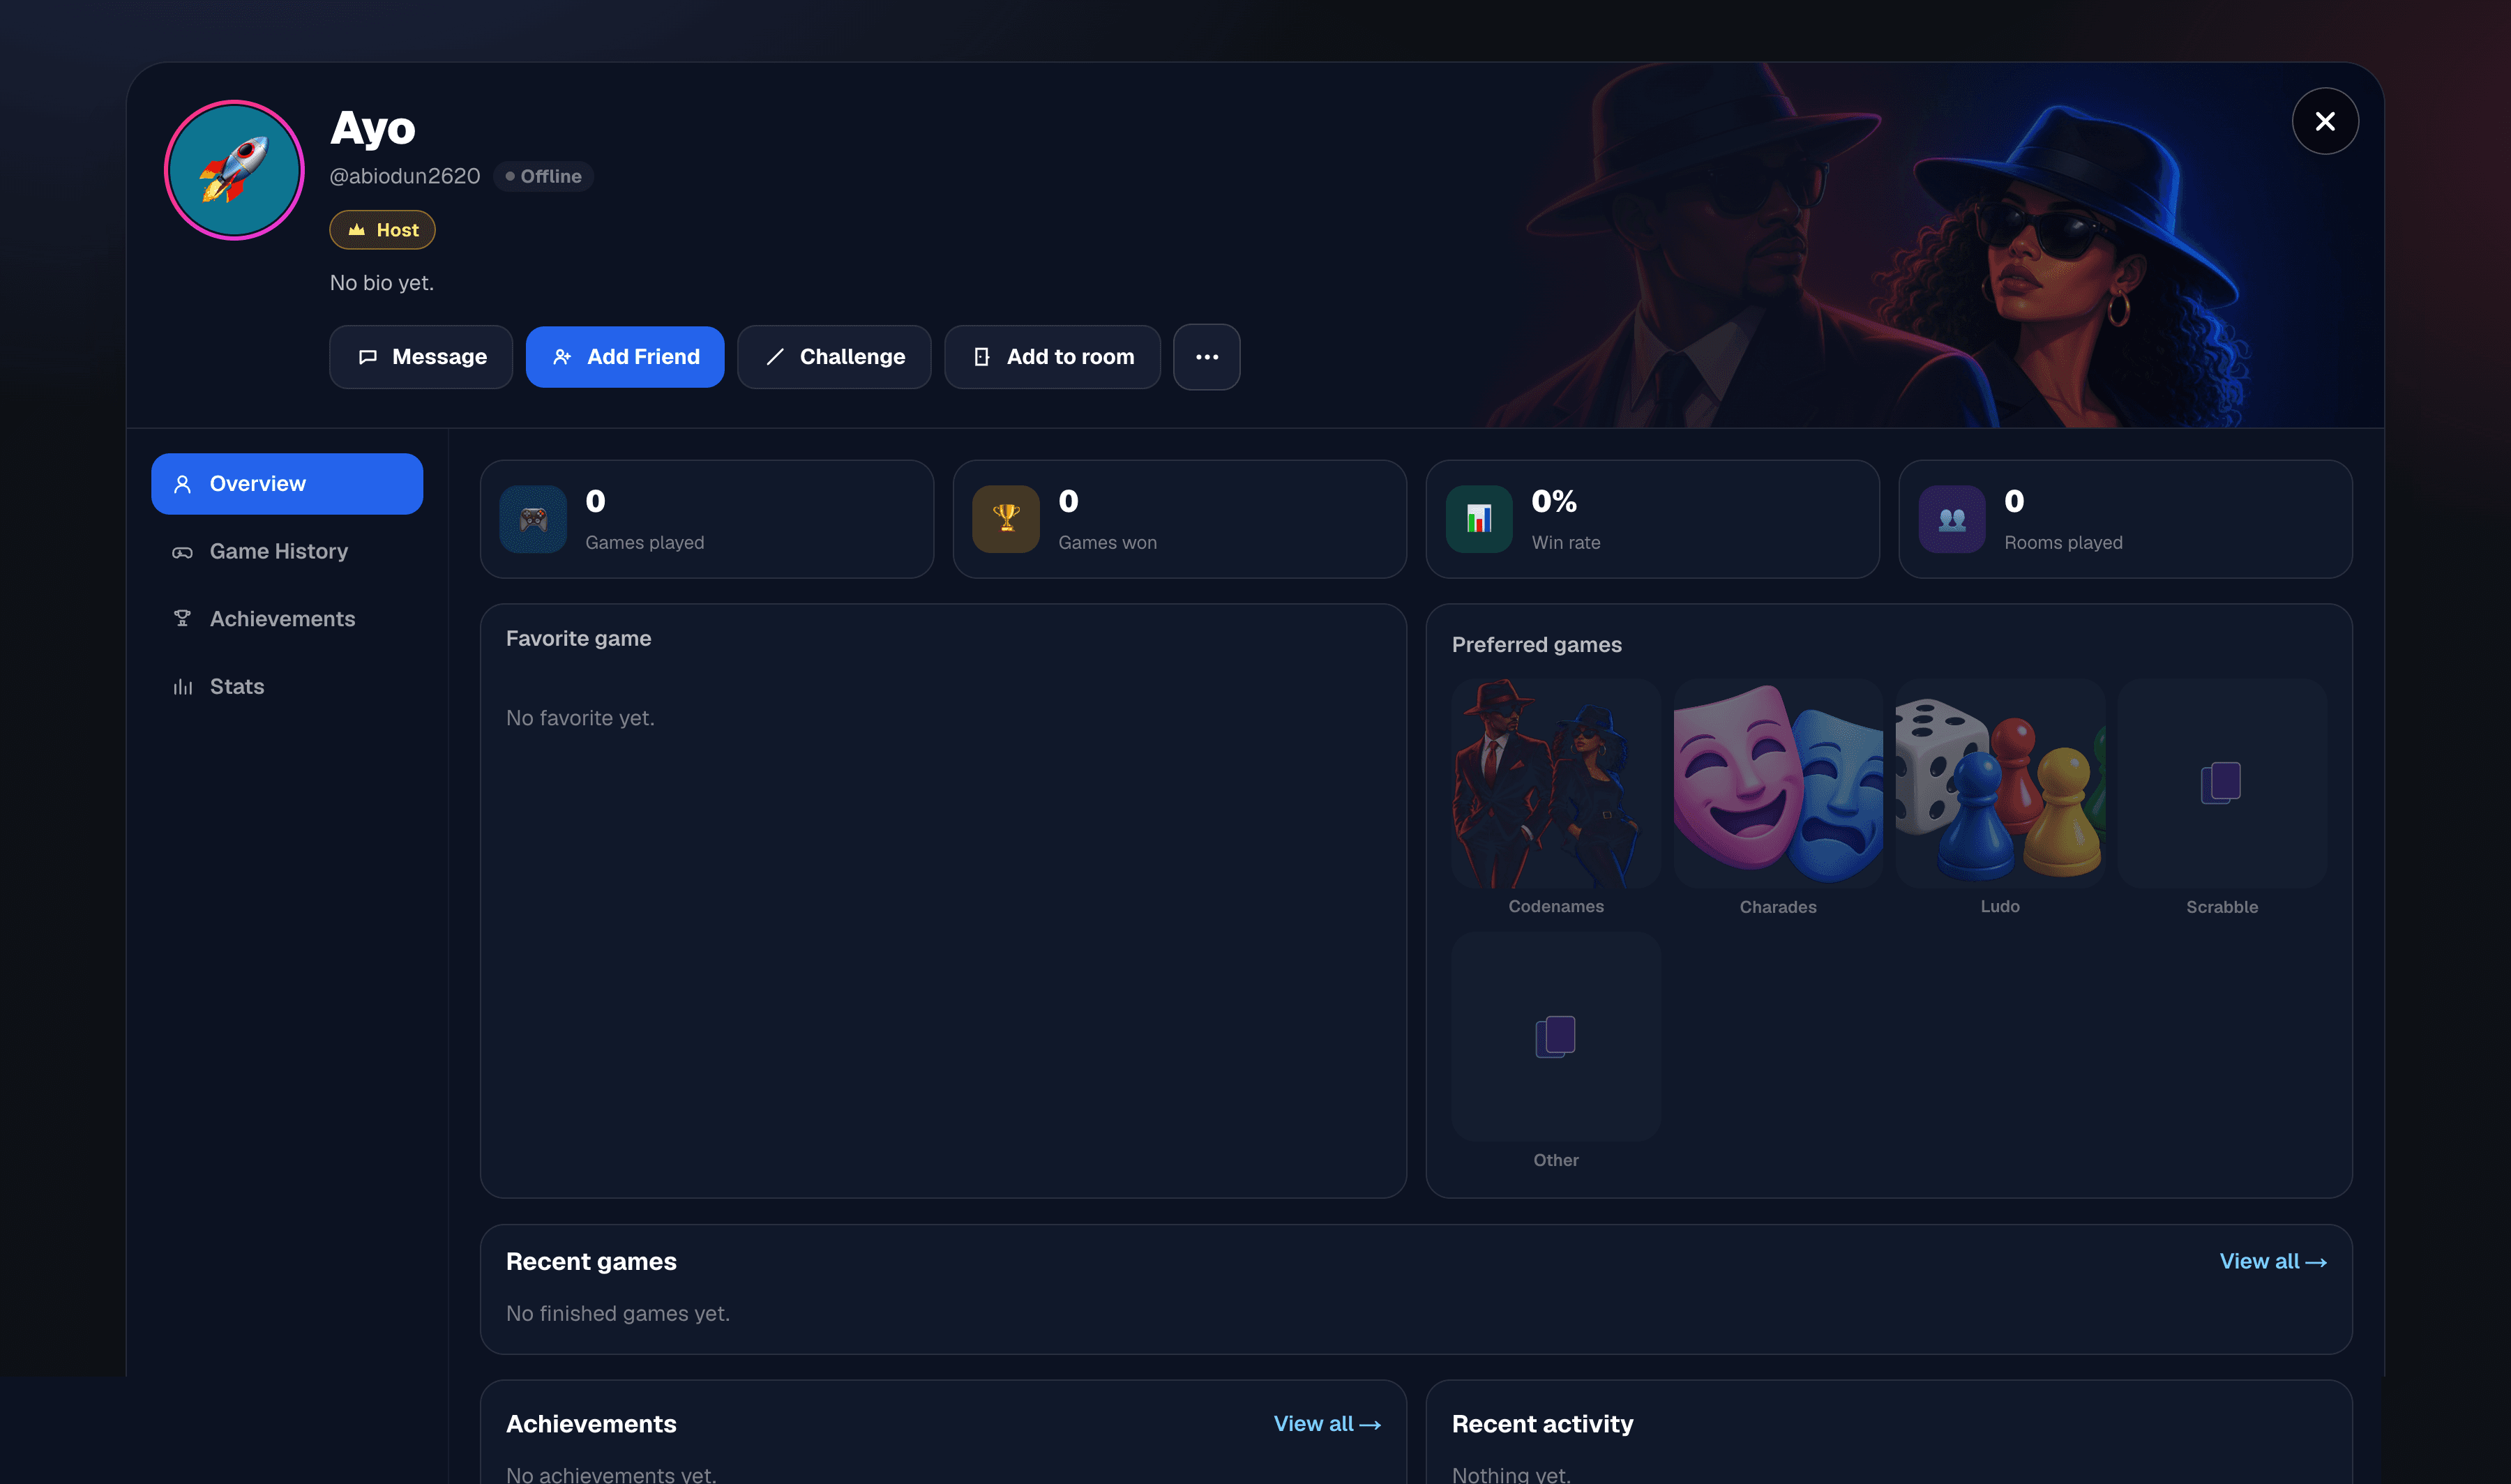Click the Favorite game heading

point(578,639)
